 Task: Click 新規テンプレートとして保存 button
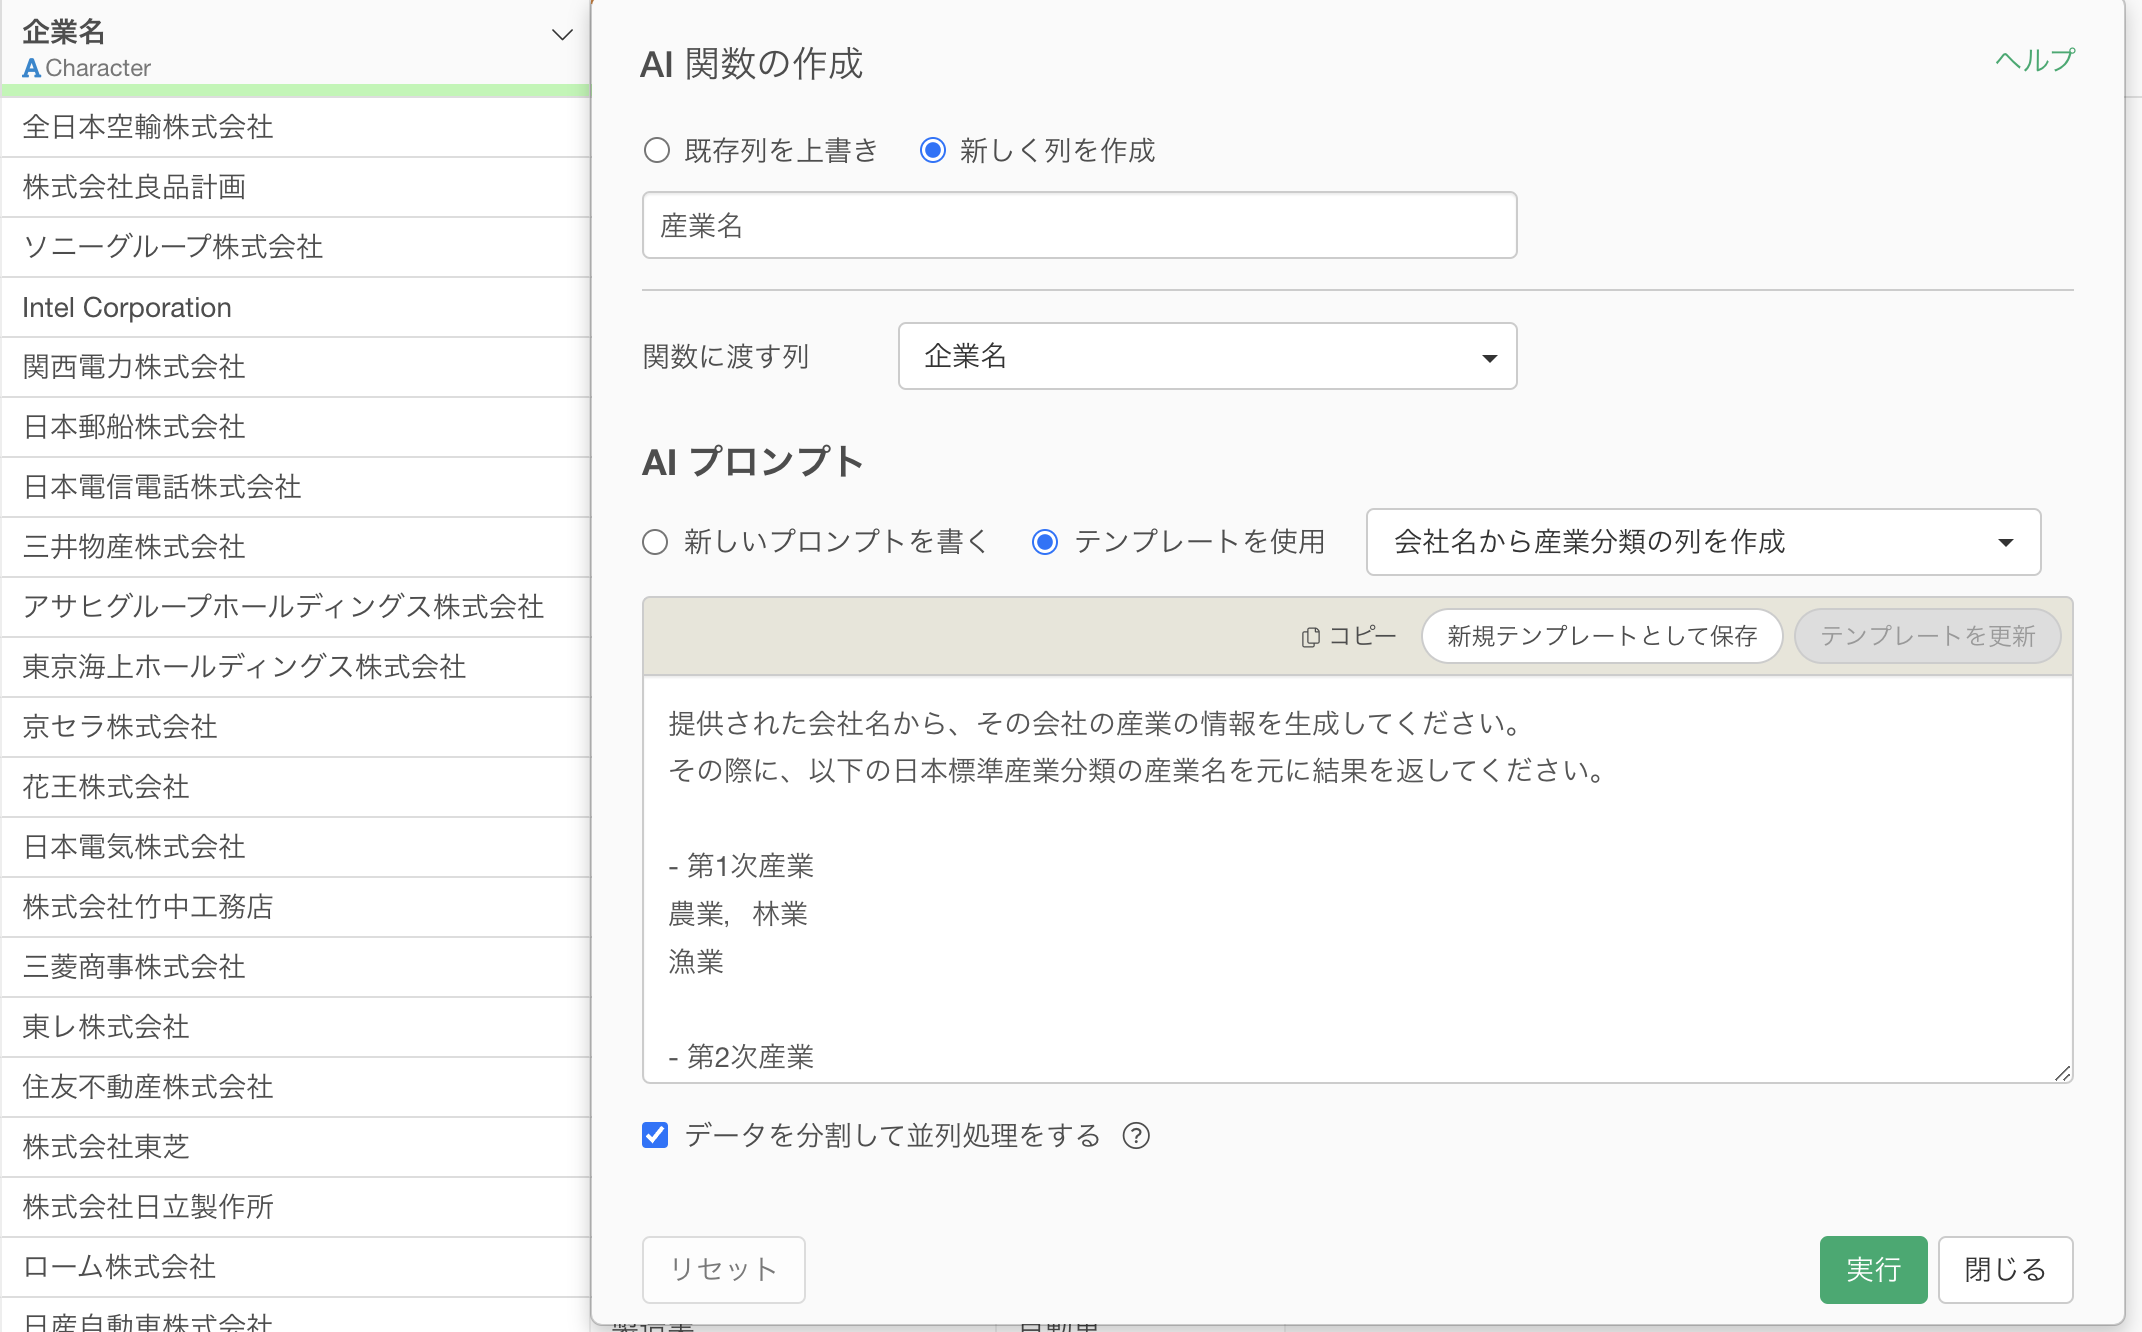pos(1601,636)
